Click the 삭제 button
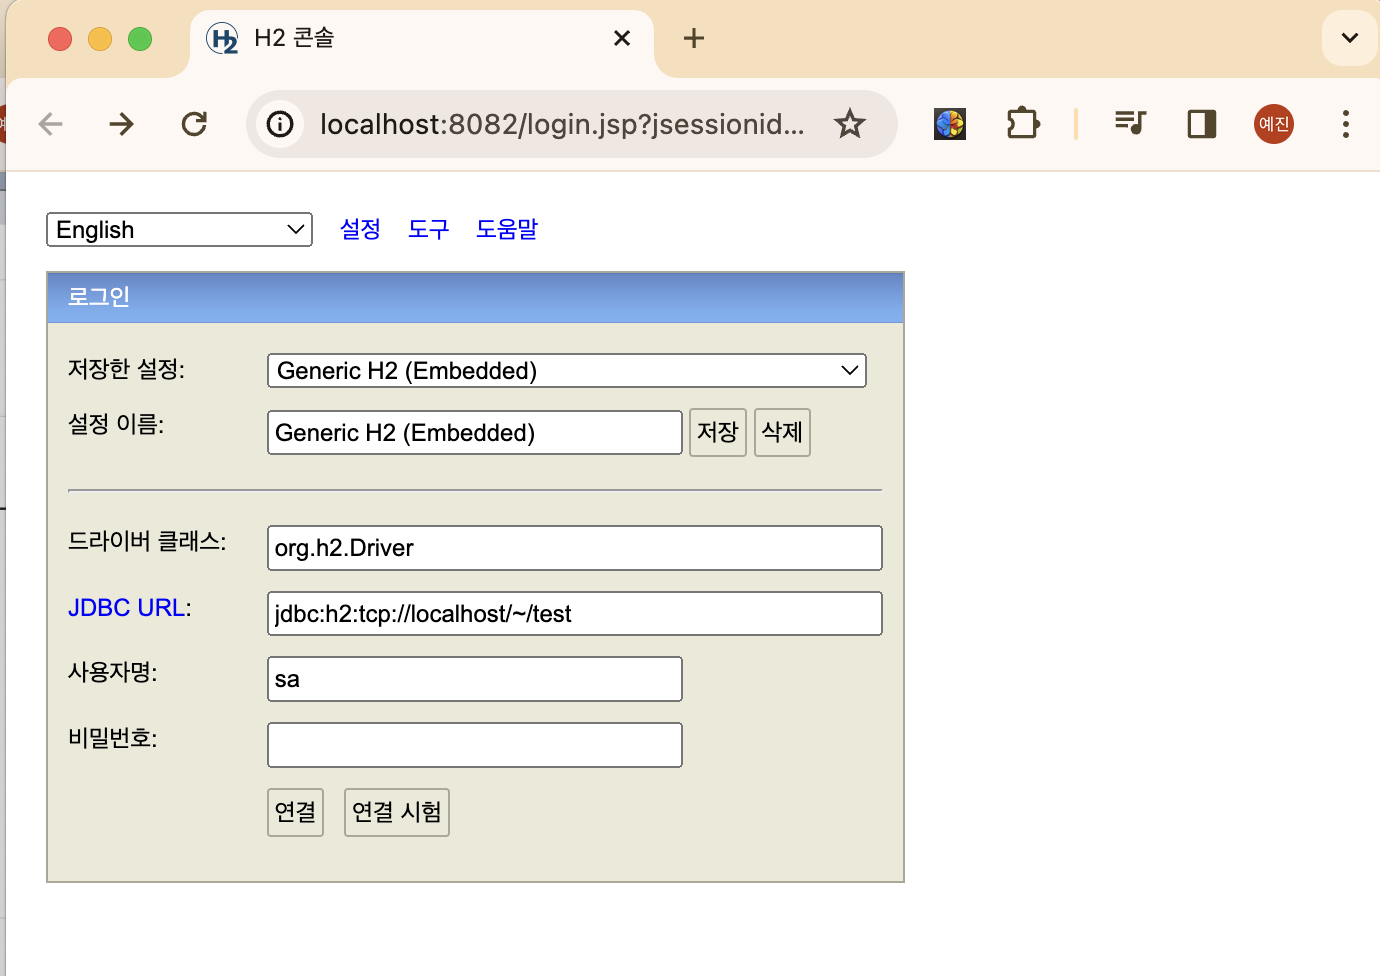 click(782, 432)
